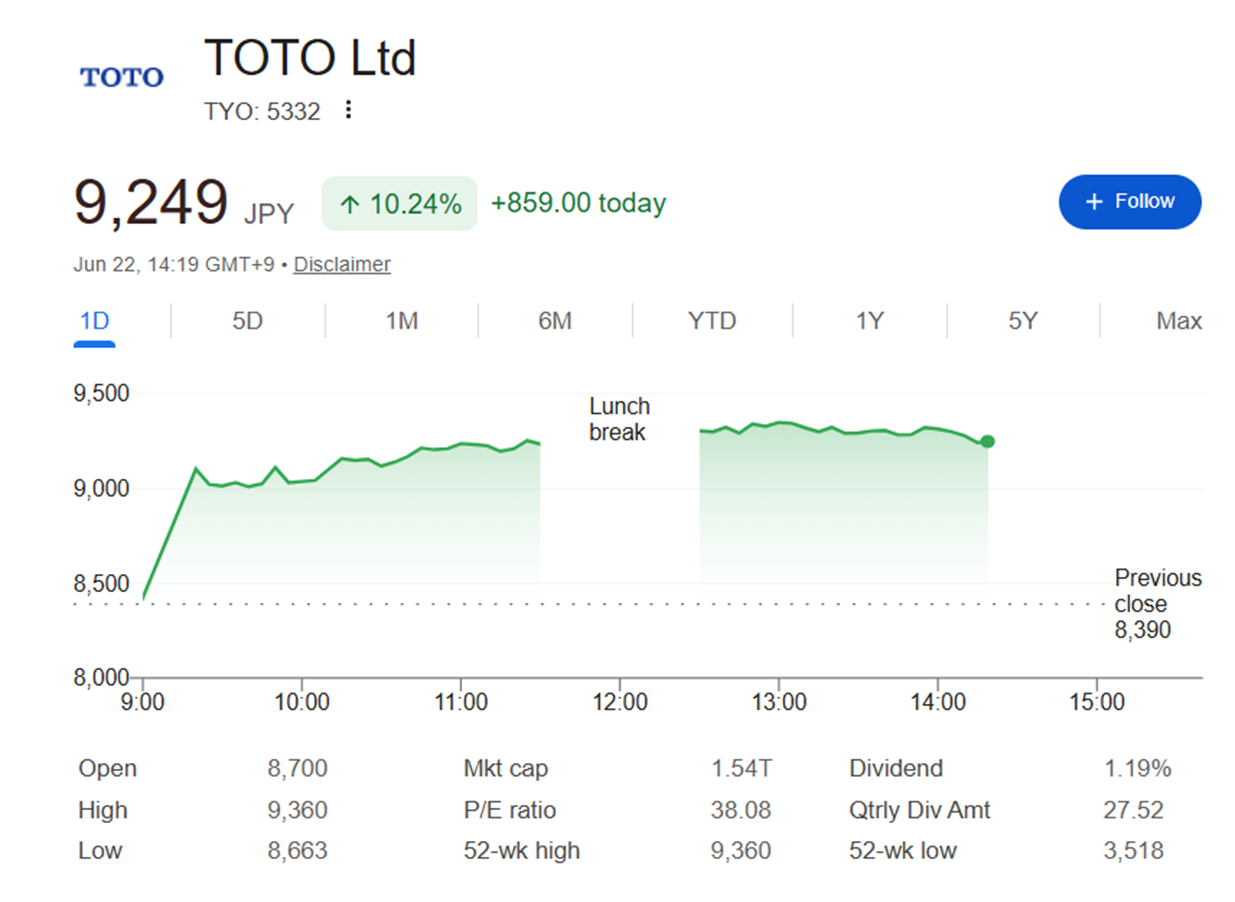
Task: Click the plus Follow button
Action: pyautogui.click(x=1130, y=202)
